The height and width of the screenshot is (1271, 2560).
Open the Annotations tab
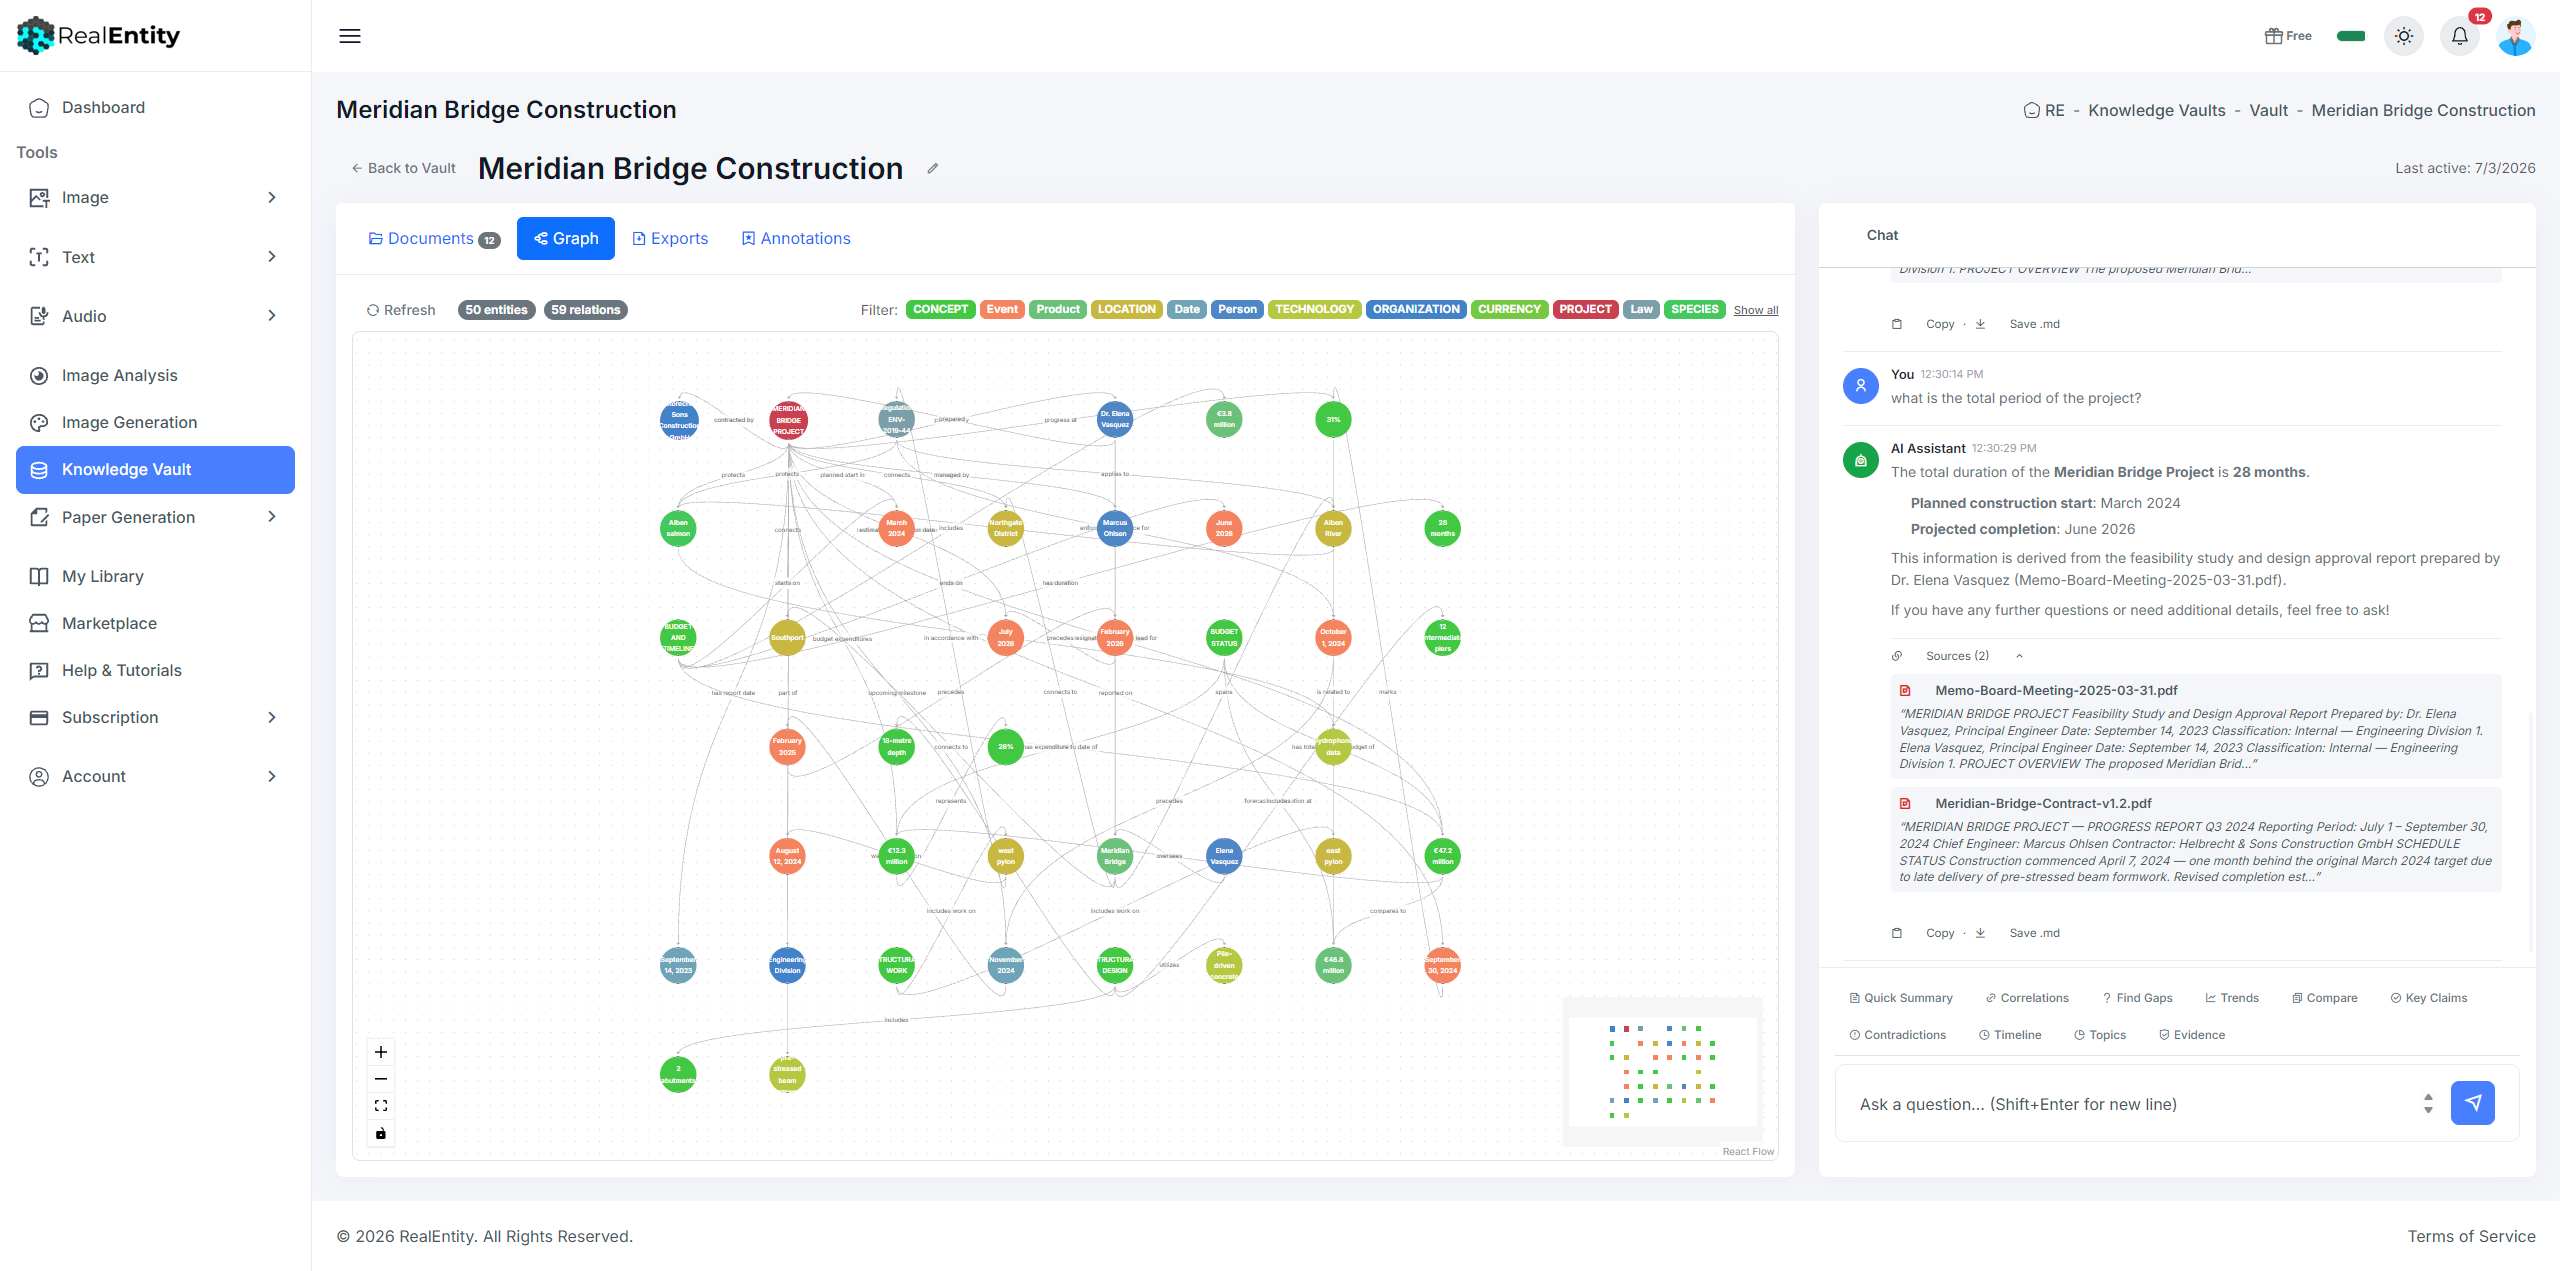coord(796,239)
